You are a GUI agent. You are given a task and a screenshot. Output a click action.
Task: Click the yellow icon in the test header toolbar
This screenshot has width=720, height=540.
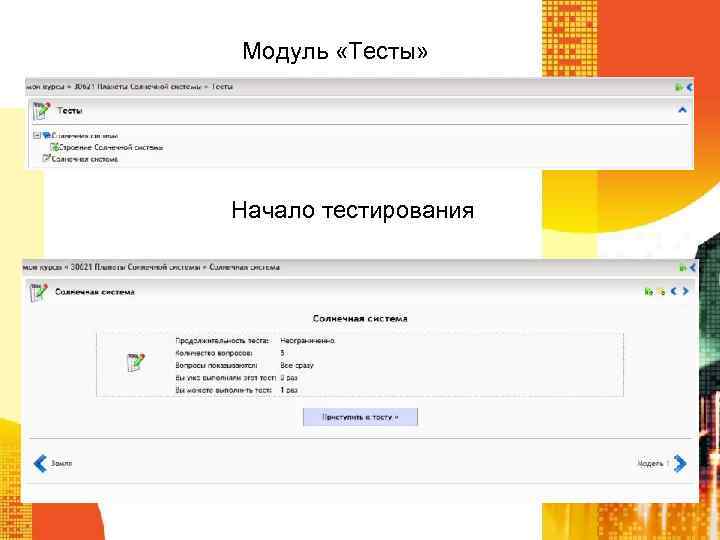pos(661,292)
